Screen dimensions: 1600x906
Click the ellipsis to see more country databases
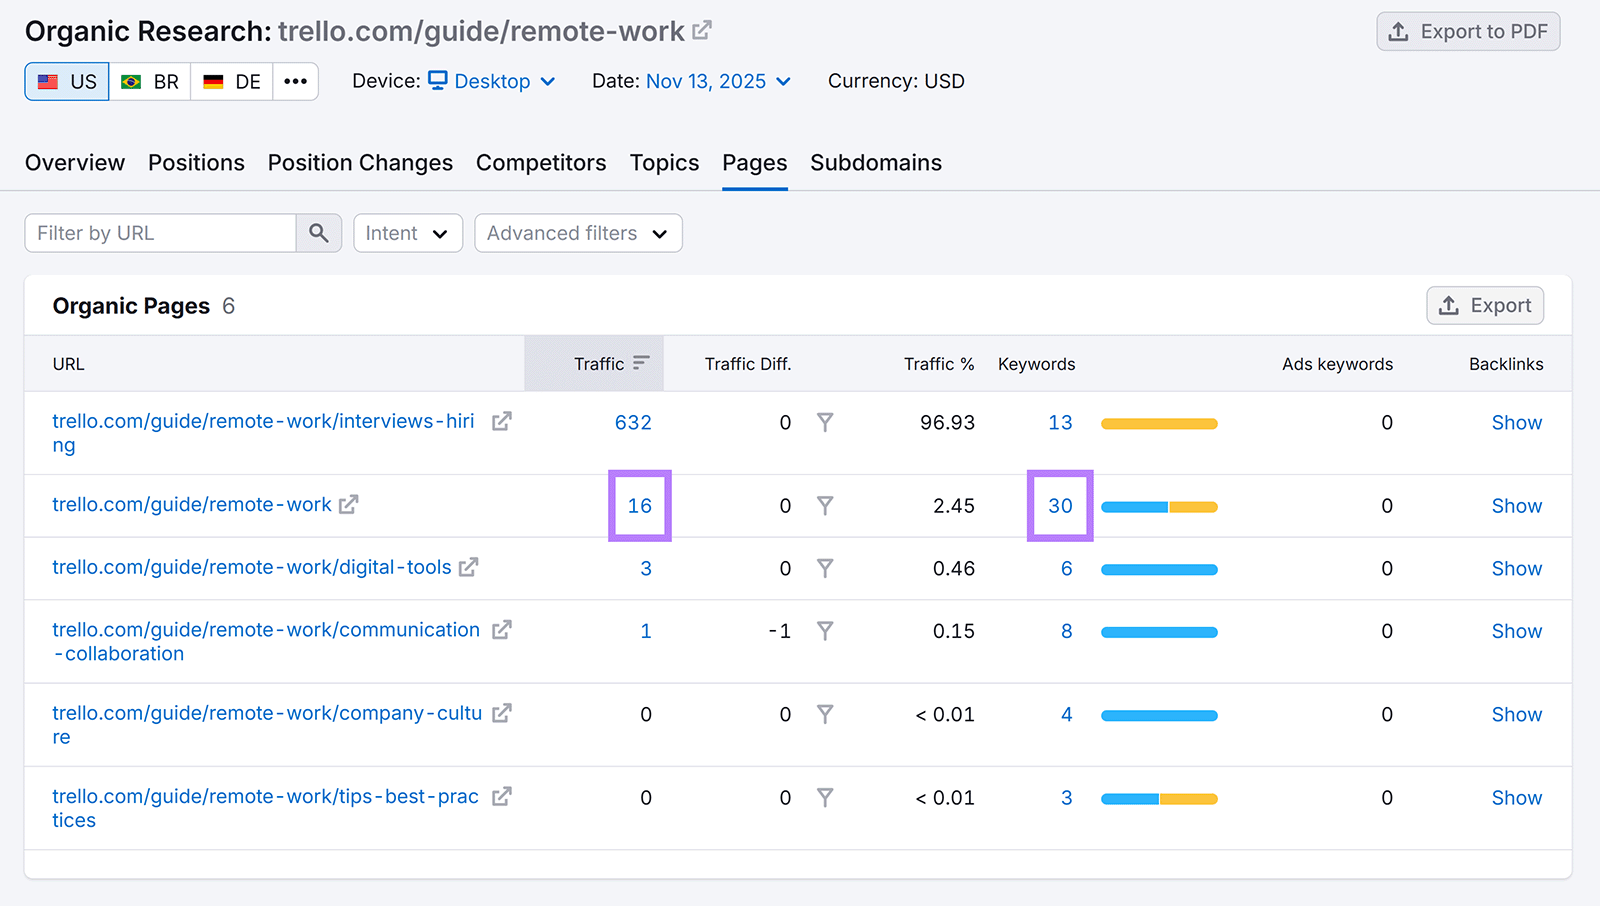coord(295,81)
